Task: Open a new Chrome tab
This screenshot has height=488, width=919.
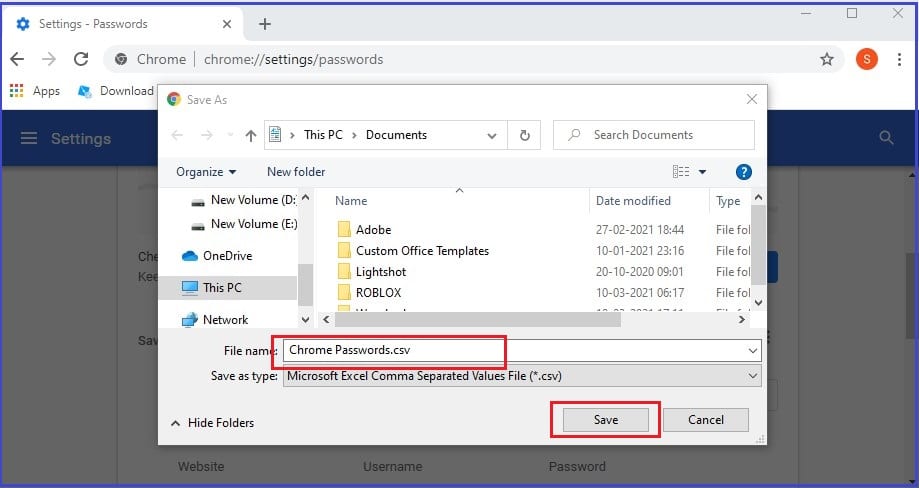Action: click(265, 24)
